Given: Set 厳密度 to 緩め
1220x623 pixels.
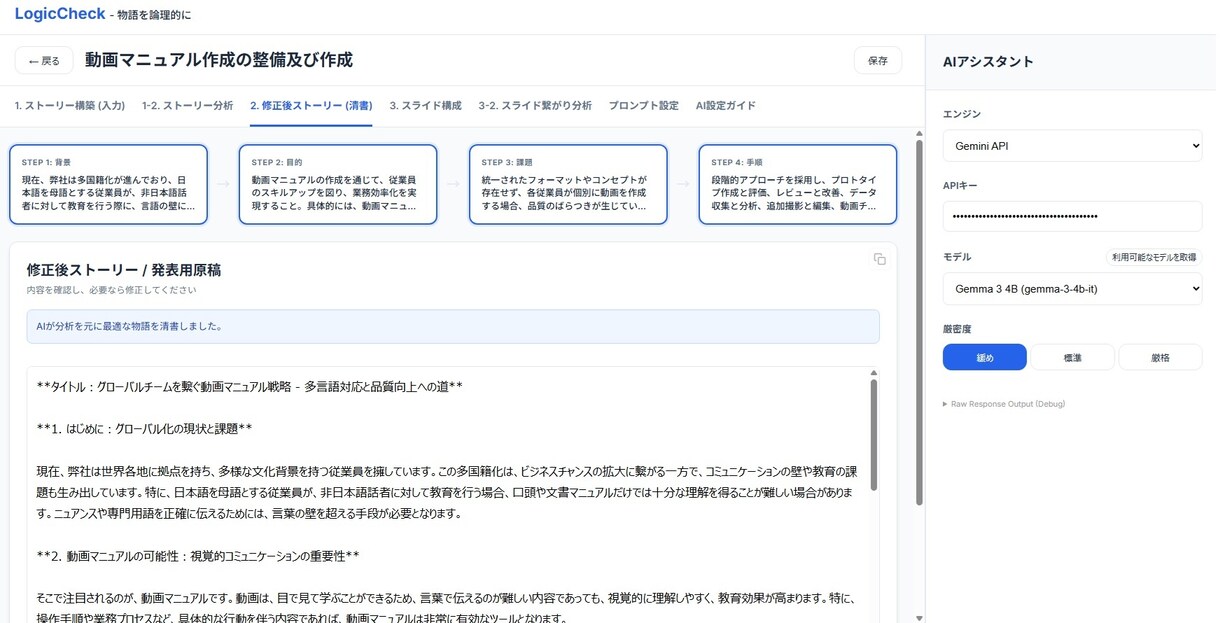Looking at the screenshot, I should (x=984, y=357).
